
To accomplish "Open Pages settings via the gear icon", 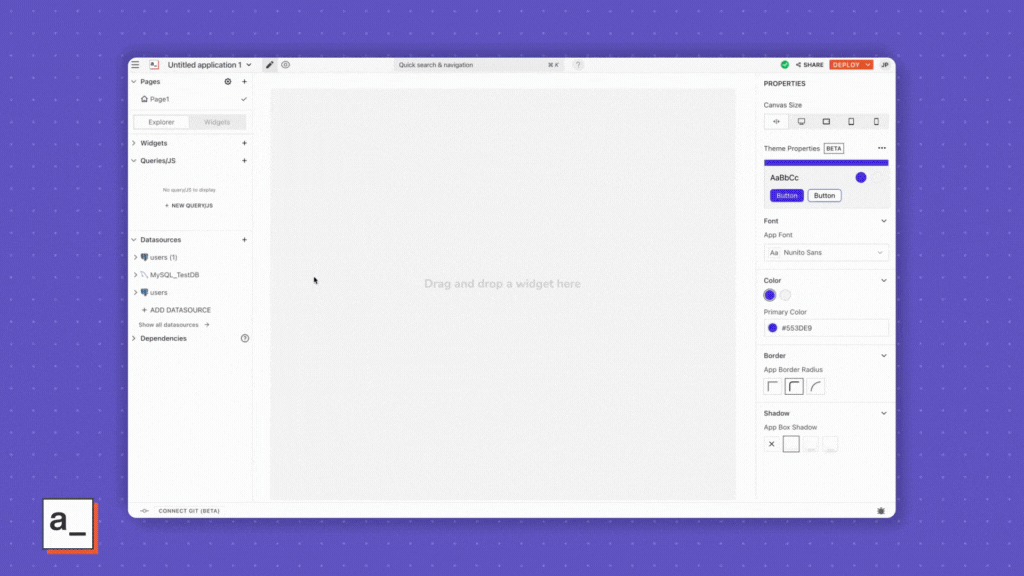I will (x=228, y=82).
